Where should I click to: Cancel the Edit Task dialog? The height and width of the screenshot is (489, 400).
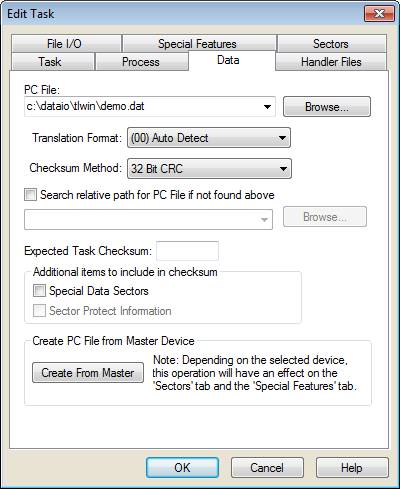[267, 468]
